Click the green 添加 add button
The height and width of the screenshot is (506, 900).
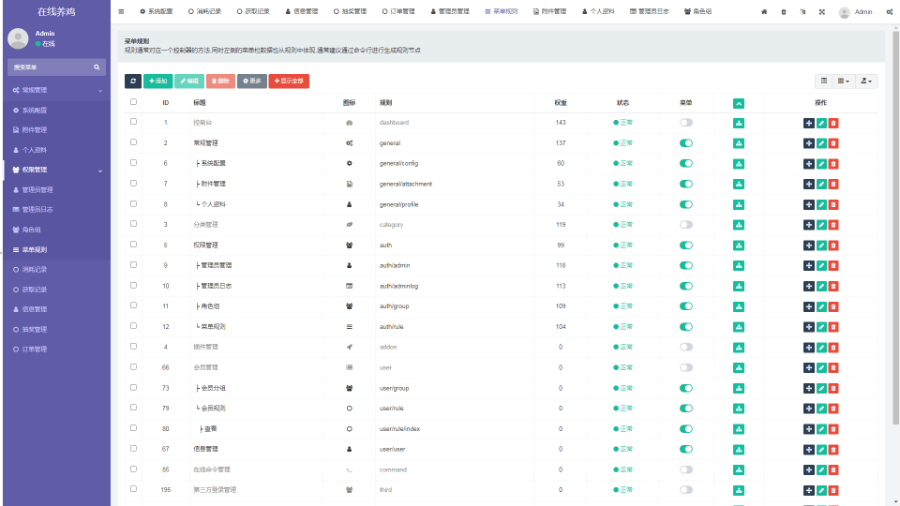click(x=157, y=80)
